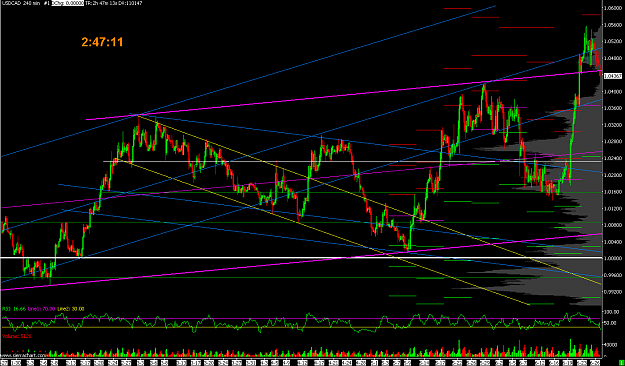Open the www.sierrachart.com watermark link
Image resolution: width=625 pixels, height=366 pixels.
point(23,355)
